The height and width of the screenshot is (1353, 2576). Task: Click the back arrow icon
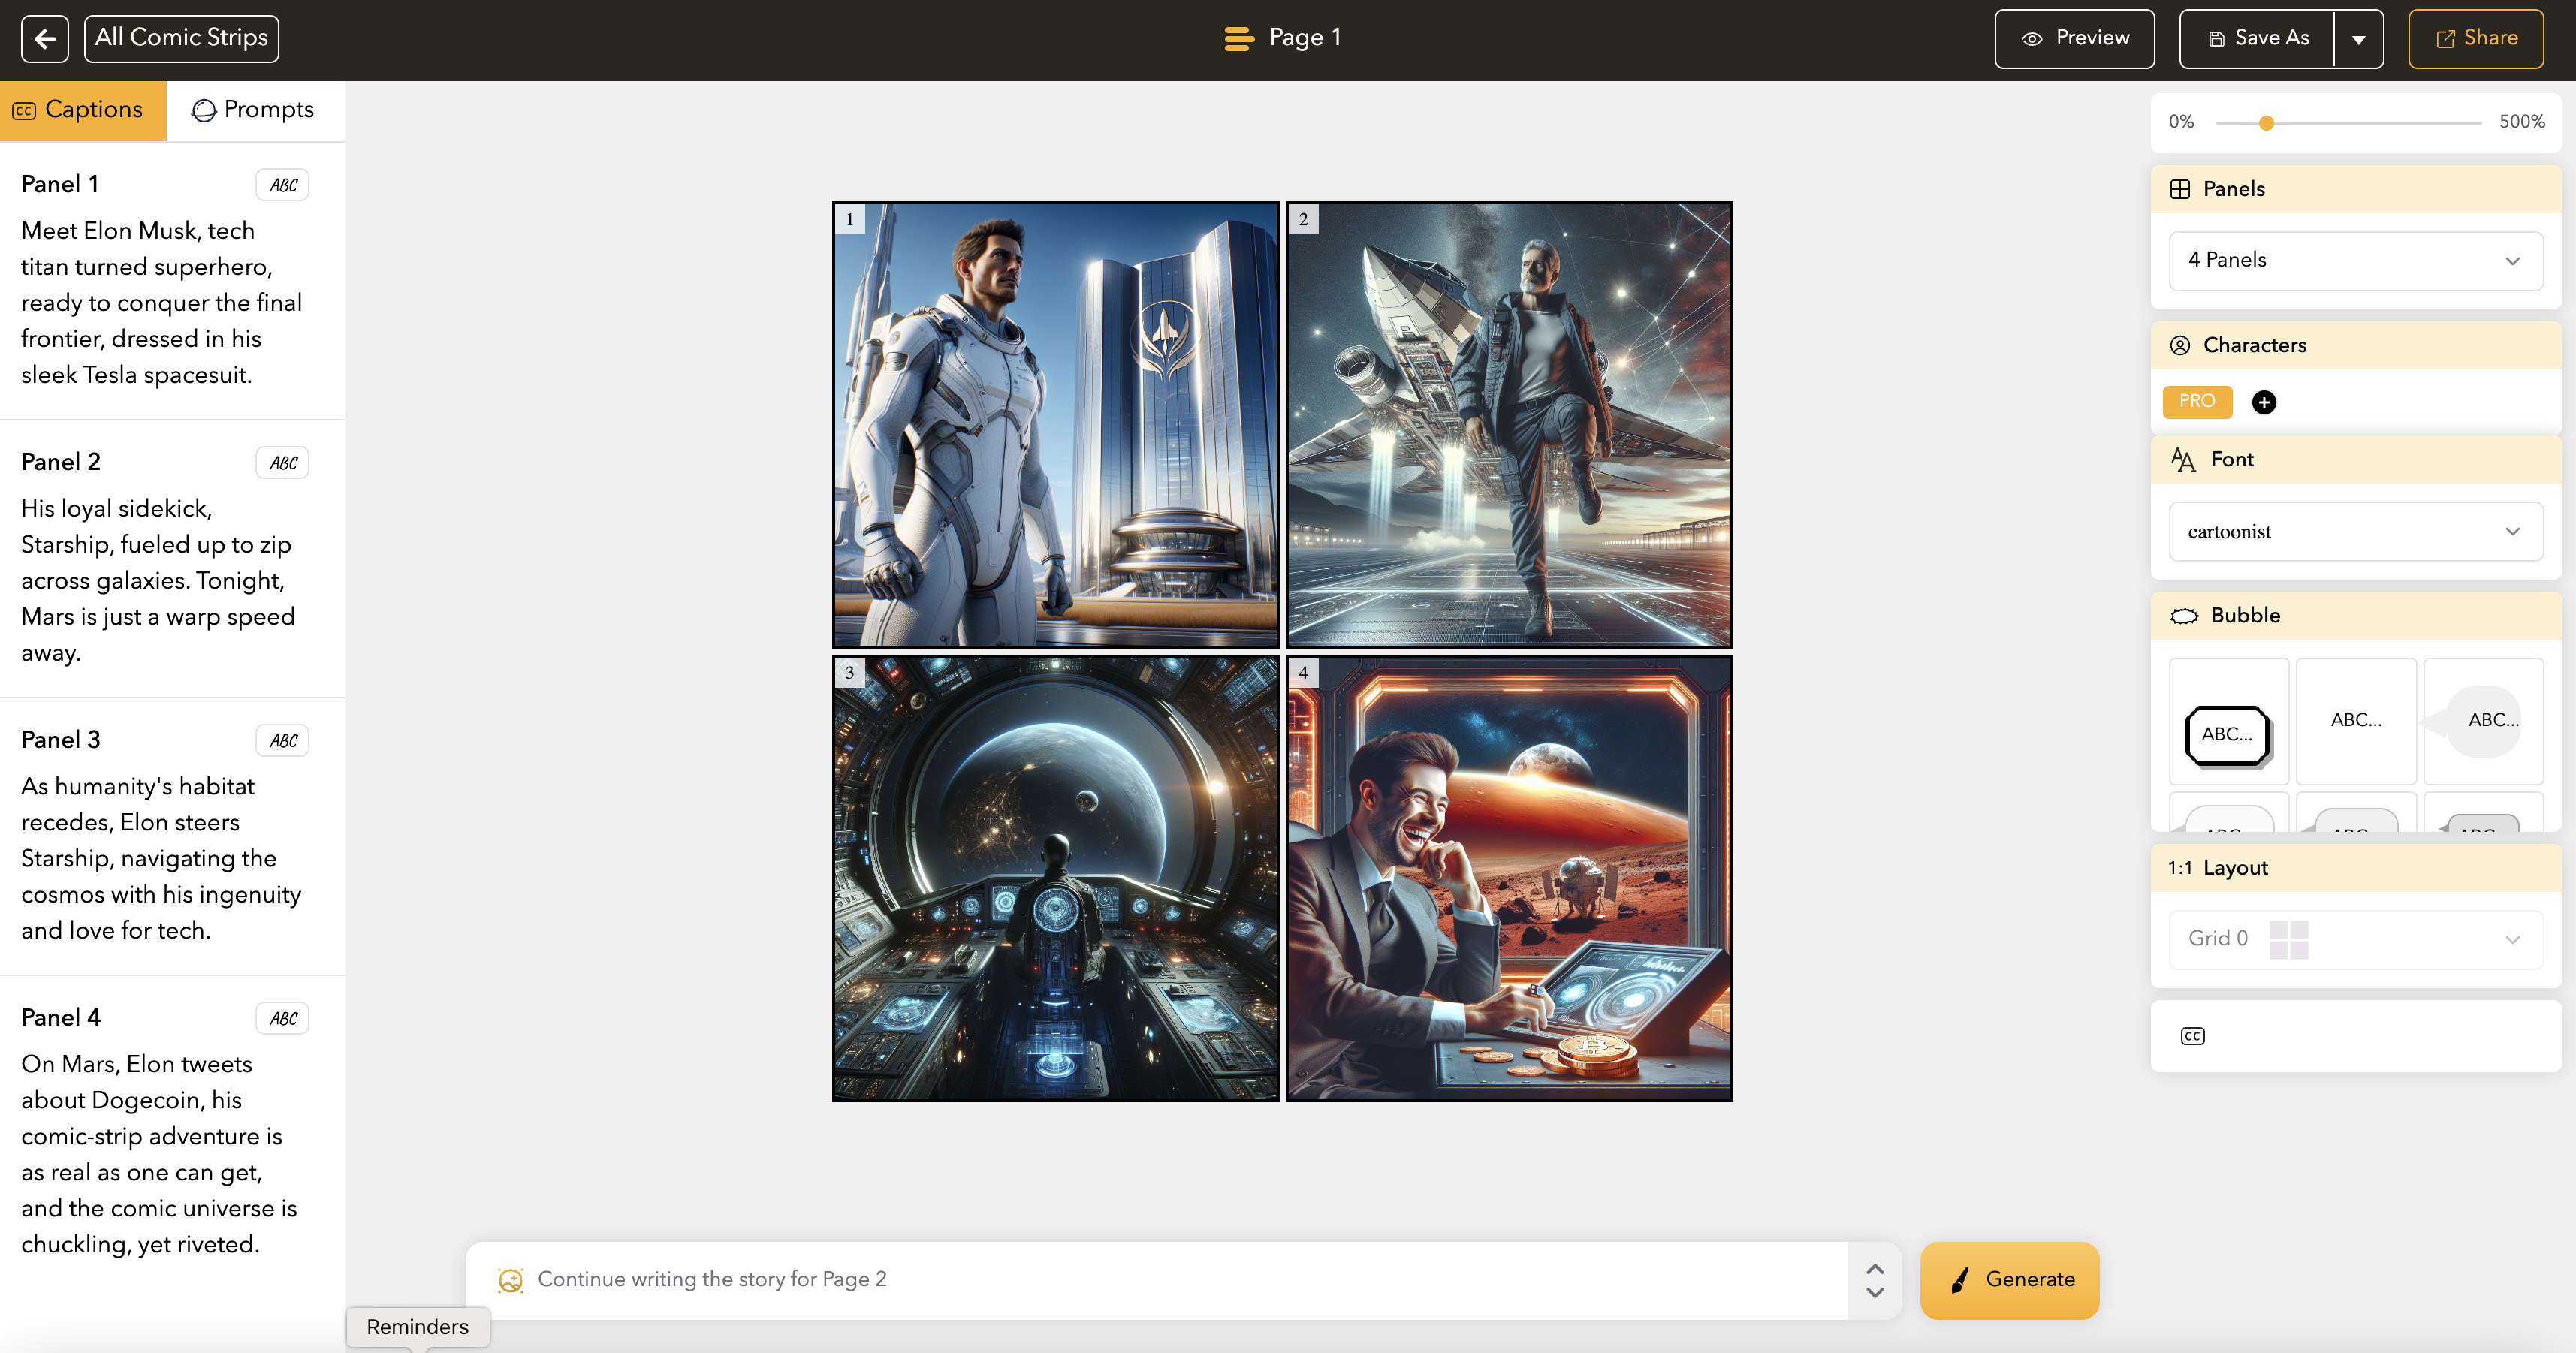pyautogui.click(x=44, y=38)
